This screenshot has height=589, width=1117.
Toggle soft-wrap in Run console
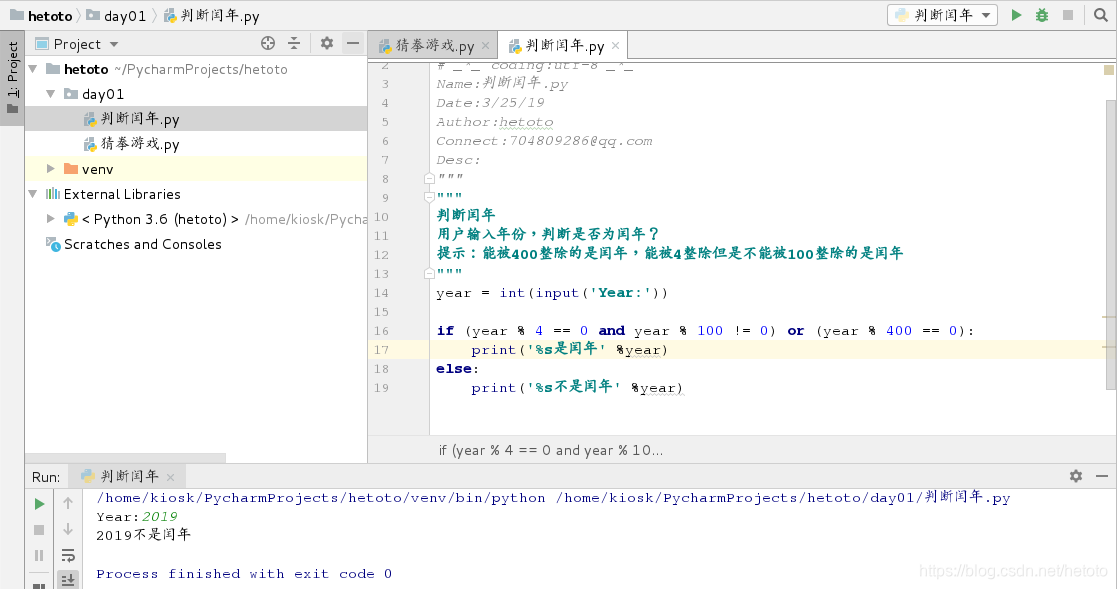point(68,555)
